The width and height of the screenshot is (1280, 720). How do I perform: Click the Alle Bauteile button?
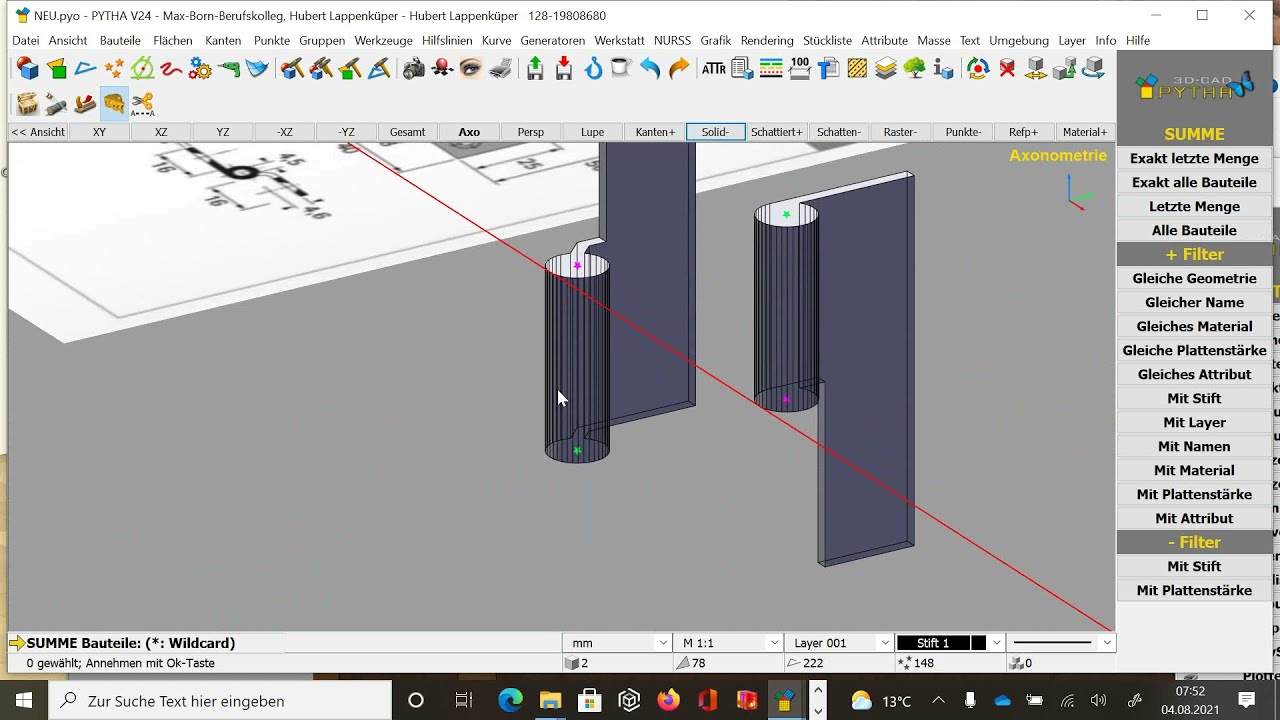click(x=1194, y=230)
